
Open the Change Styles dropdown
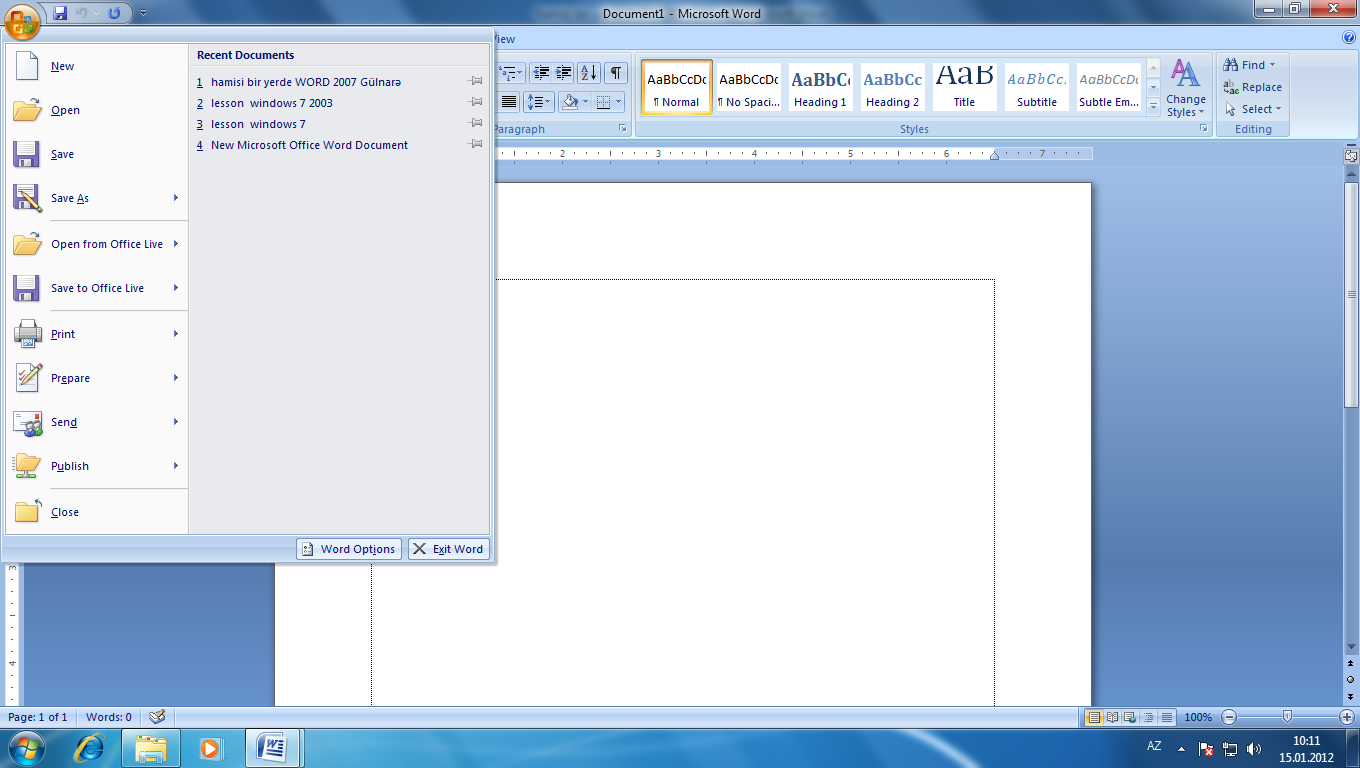(x=1186, y=89)
